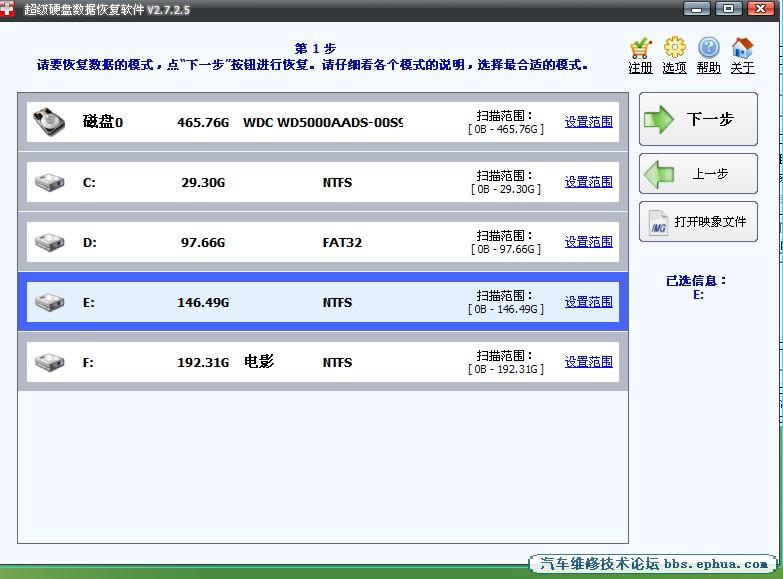783x579 pixels.
Task: Click the 选项 text link
Action: coord(675,67)
